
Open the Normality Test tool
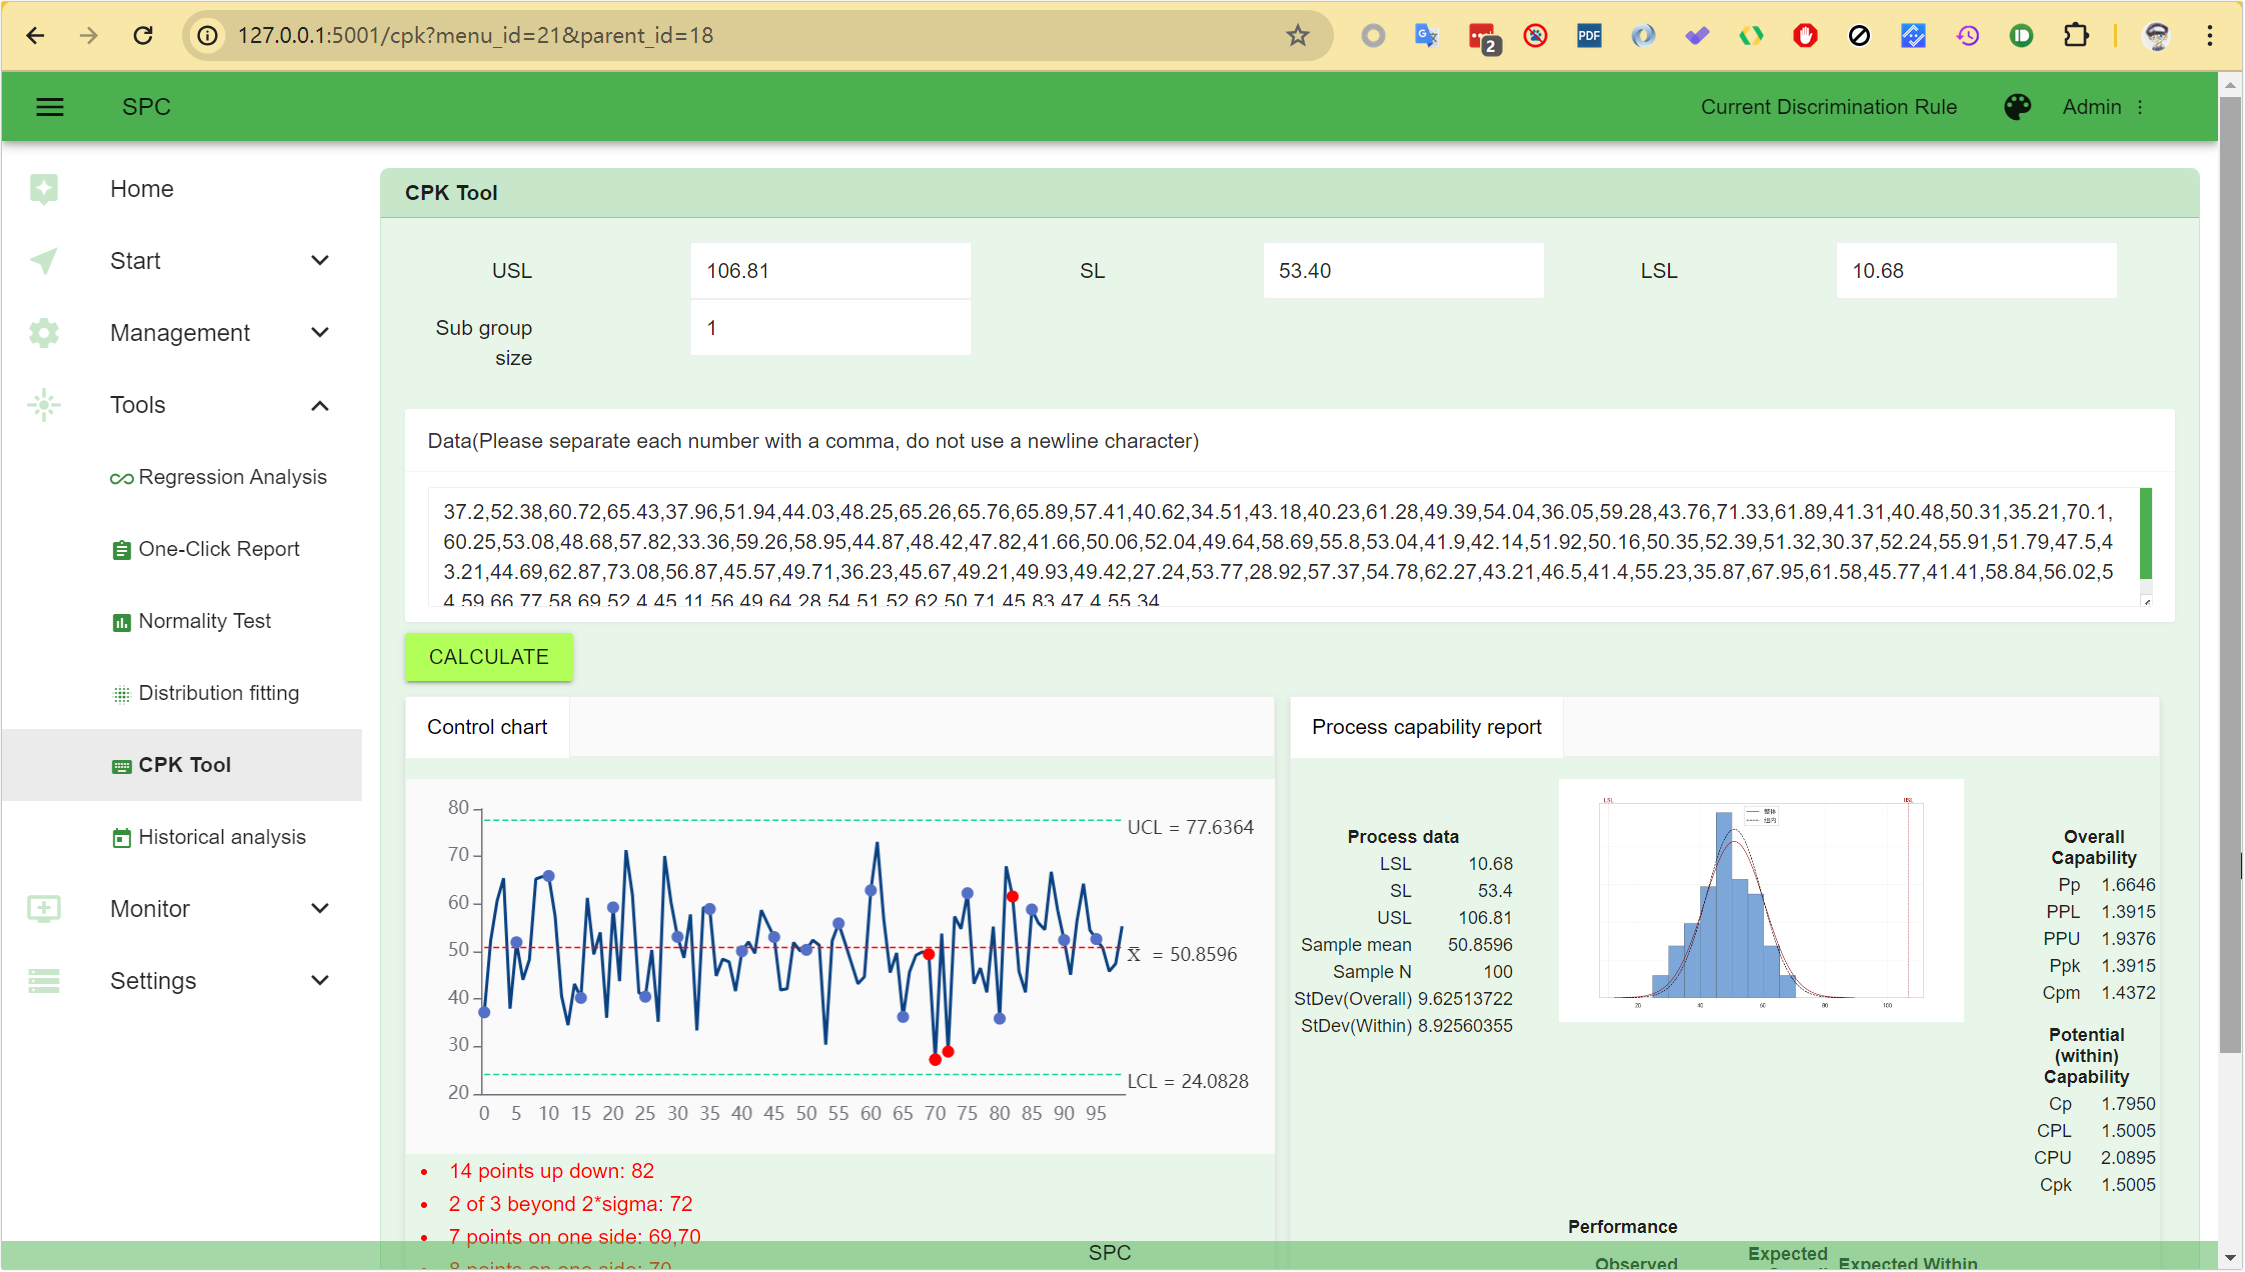pos(204,620)
